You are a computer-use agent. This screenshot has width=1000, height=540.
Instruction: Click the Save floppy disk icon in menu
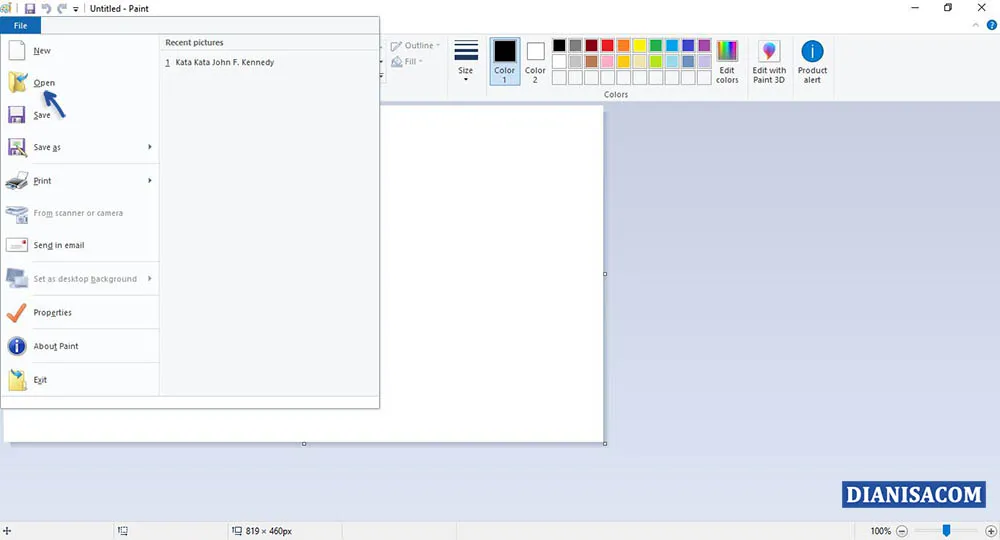tap(17, 115)
